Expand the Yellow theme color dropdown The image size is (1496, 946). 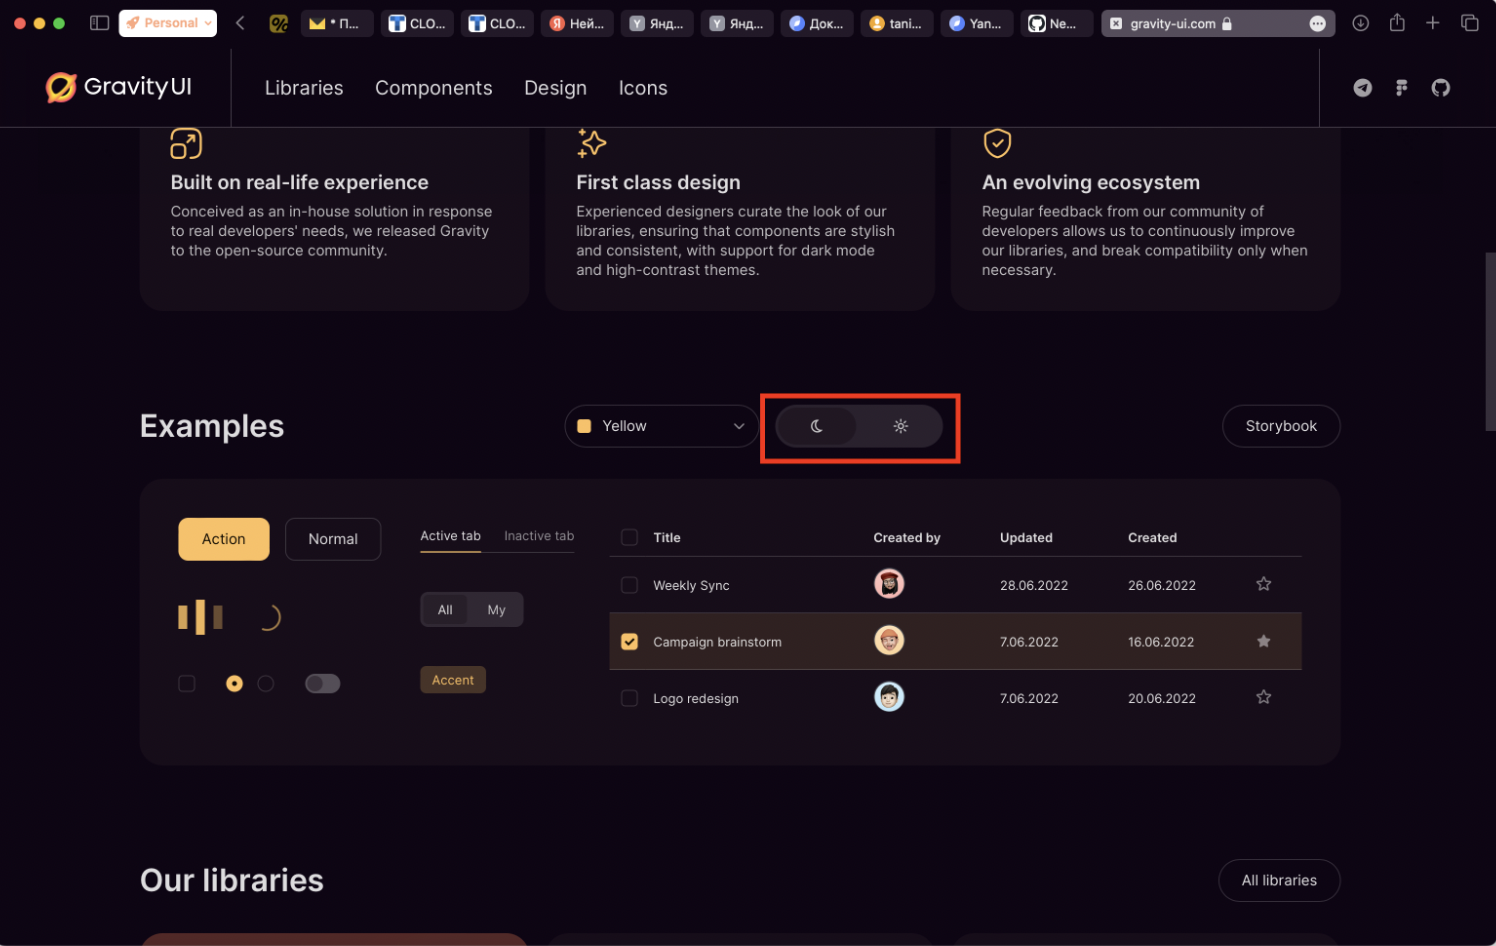point(661,426)
